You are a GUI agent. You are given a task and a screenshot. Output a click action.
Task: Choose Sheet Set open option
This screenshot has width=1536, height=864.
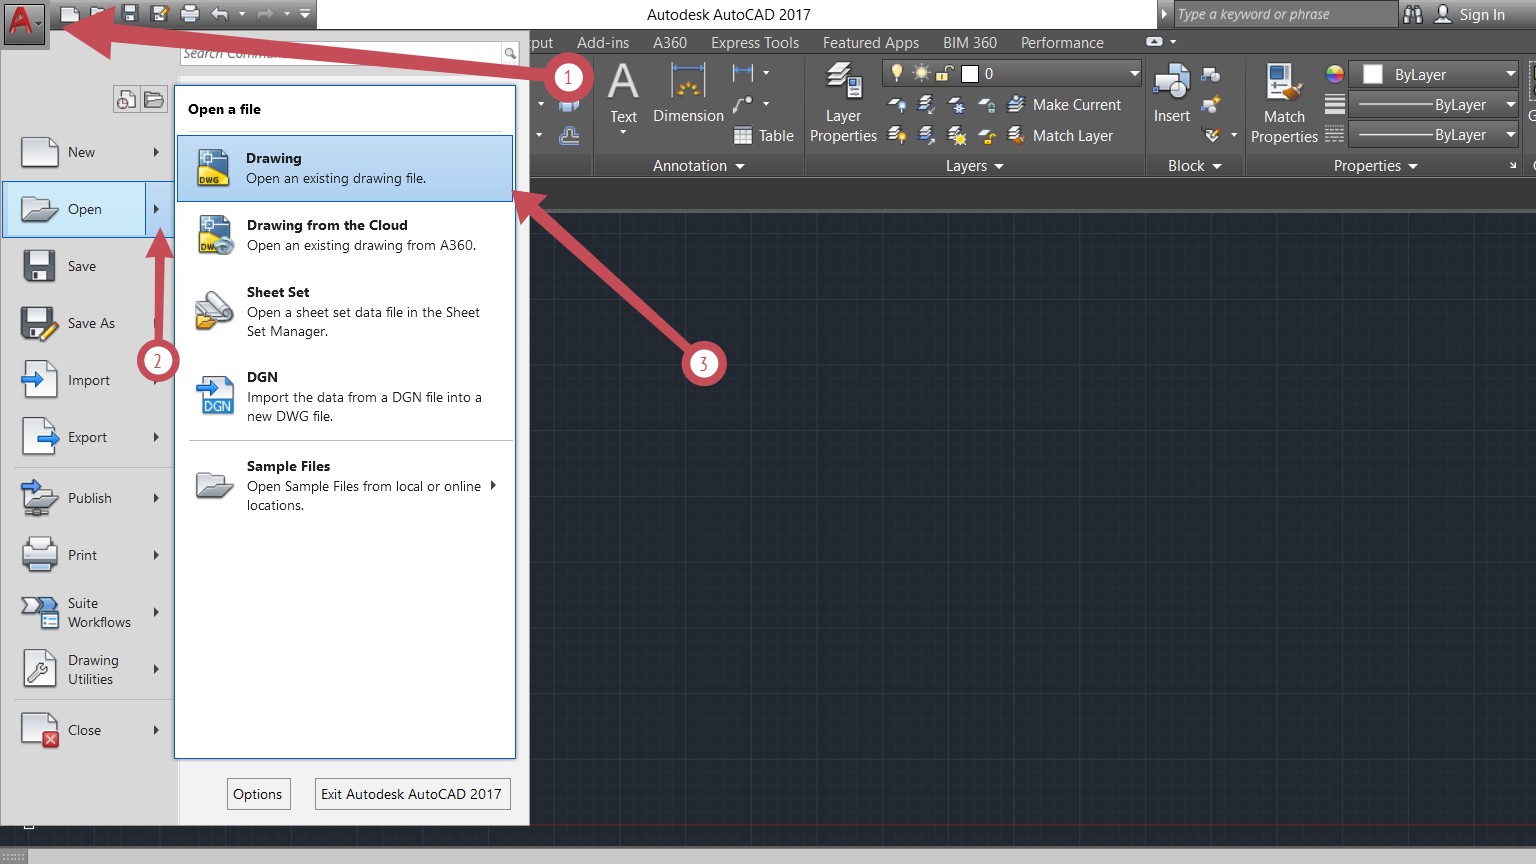[x=345, y=311]
